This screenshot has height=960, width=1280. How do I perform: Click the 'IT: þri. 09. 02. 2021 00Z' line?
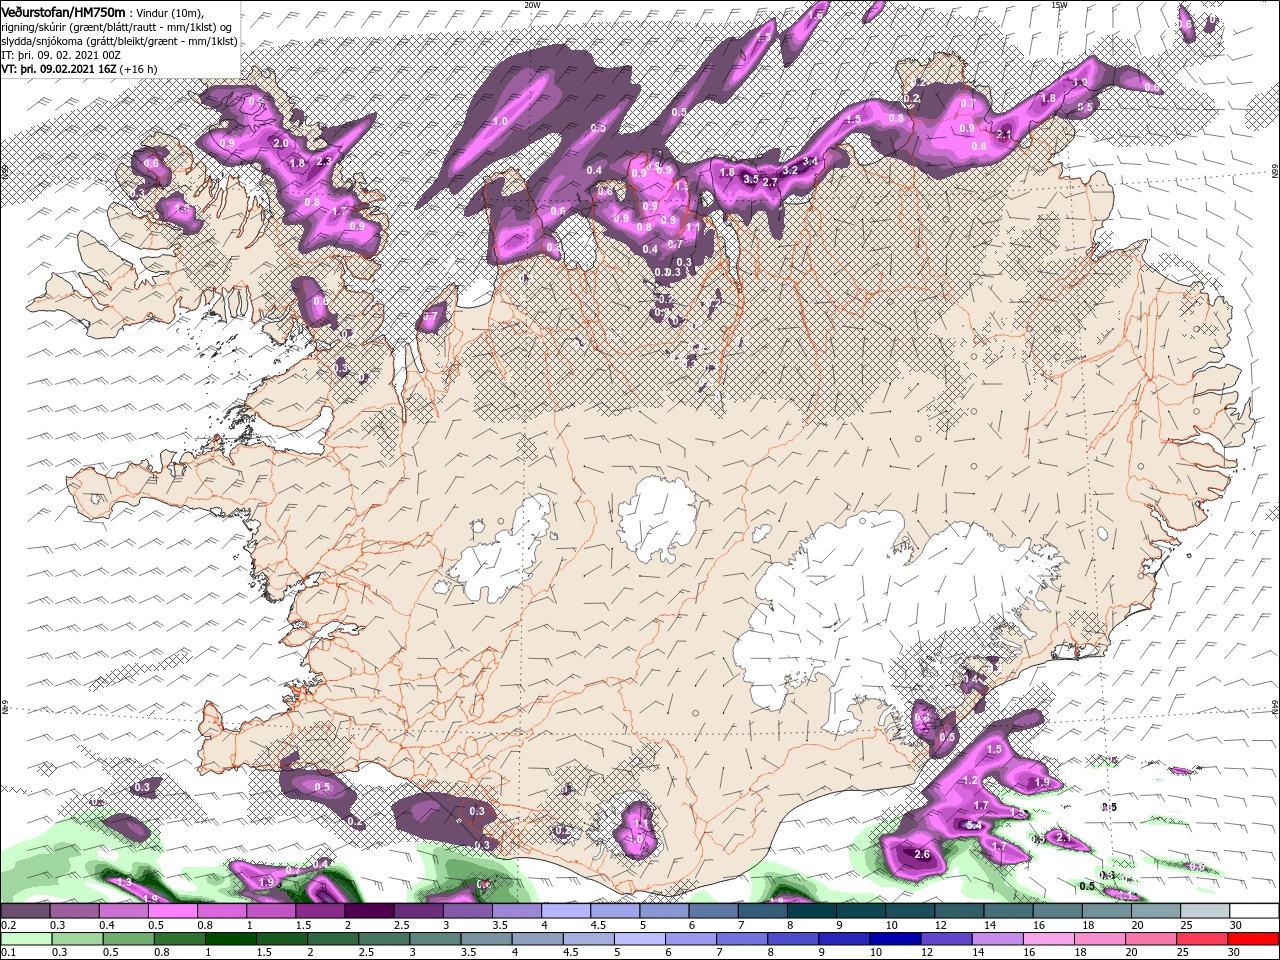(59, 55)
